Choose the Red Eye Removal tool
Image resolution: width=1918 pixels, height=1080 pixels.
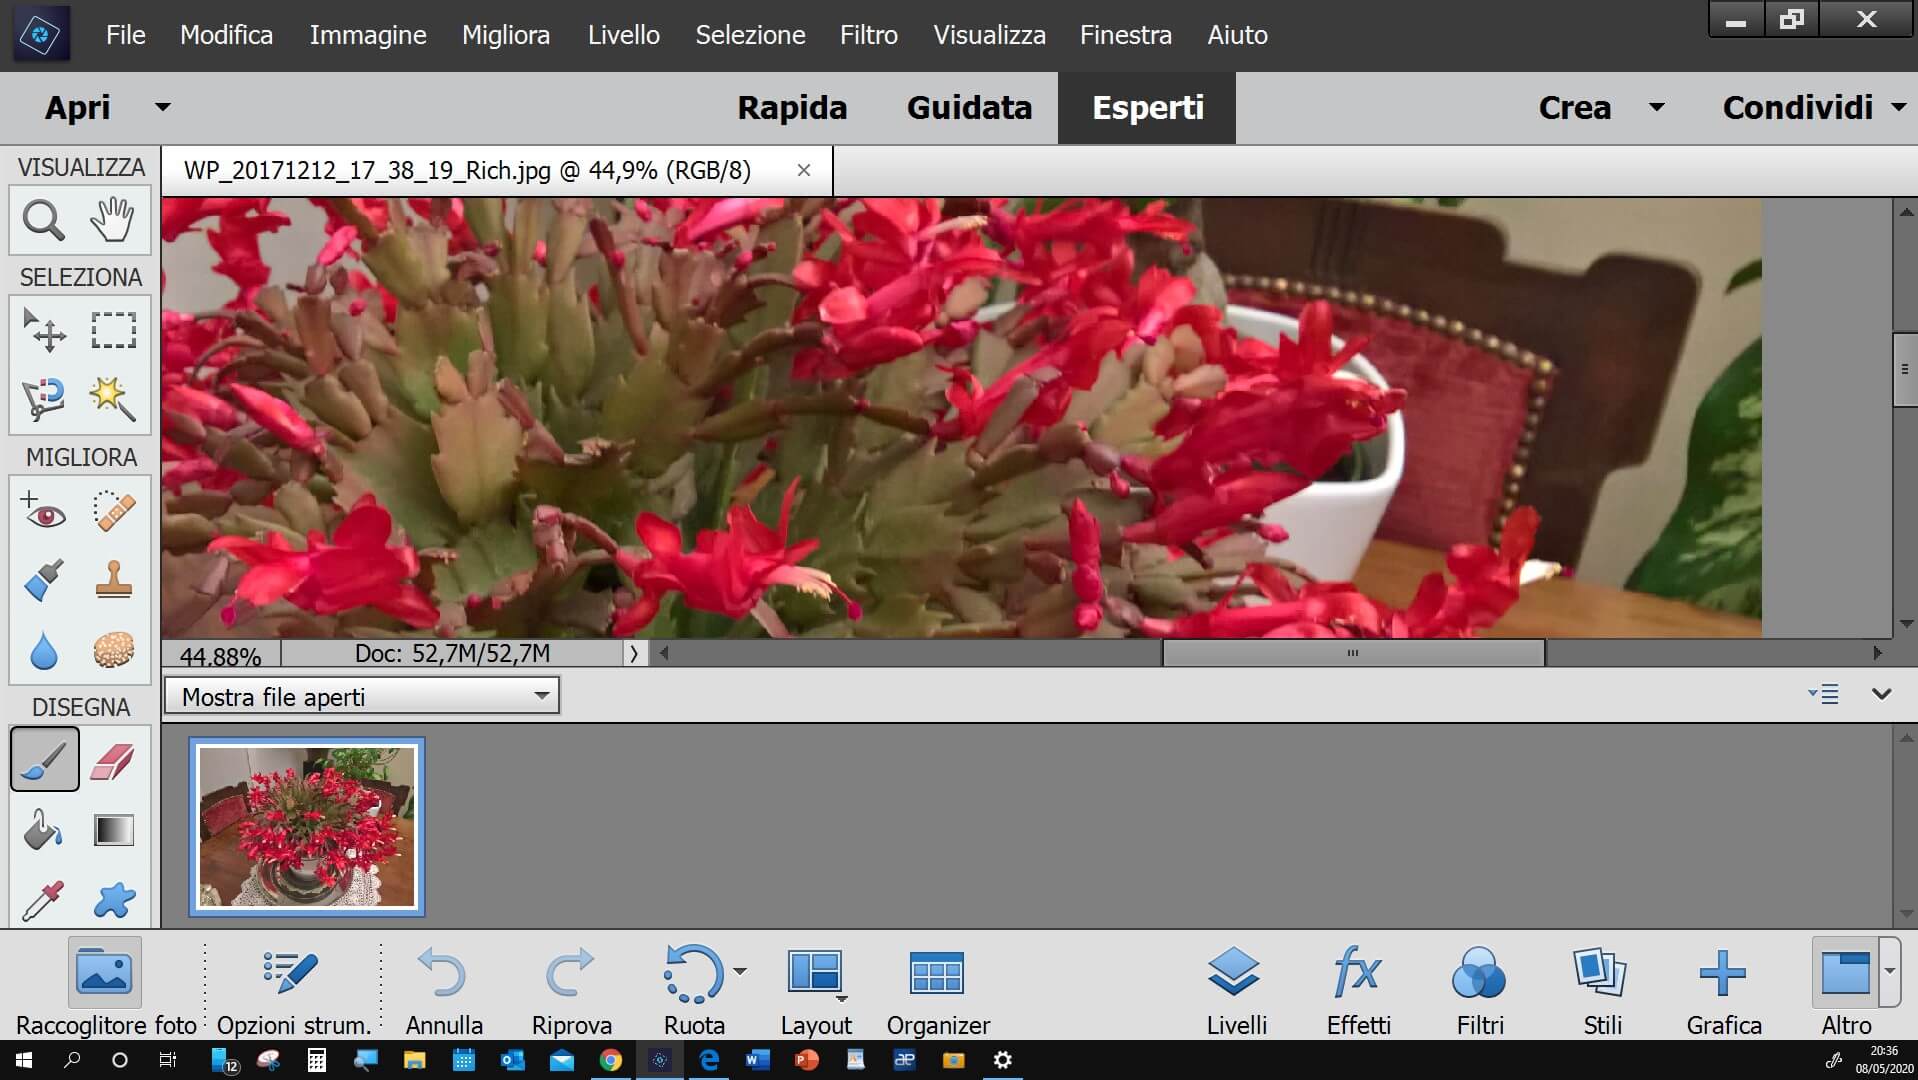(43, 512)
